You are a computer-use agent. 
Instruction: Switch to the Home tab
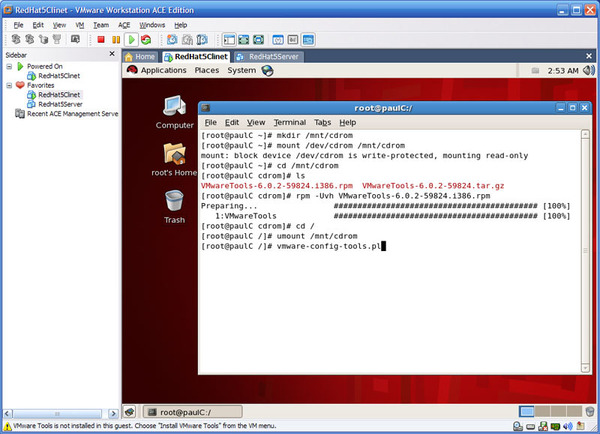click(x=140, y=57)
